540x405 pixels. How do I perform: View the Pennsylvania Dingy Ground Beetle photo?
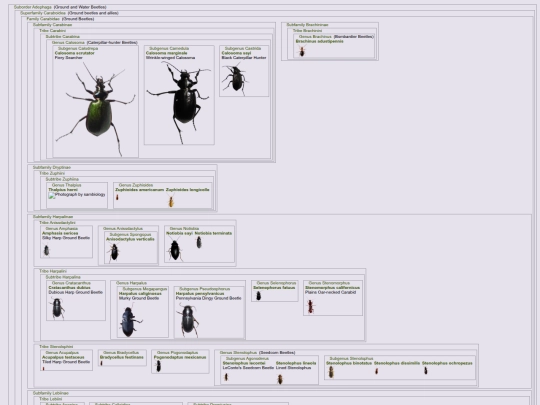[188, 320]
